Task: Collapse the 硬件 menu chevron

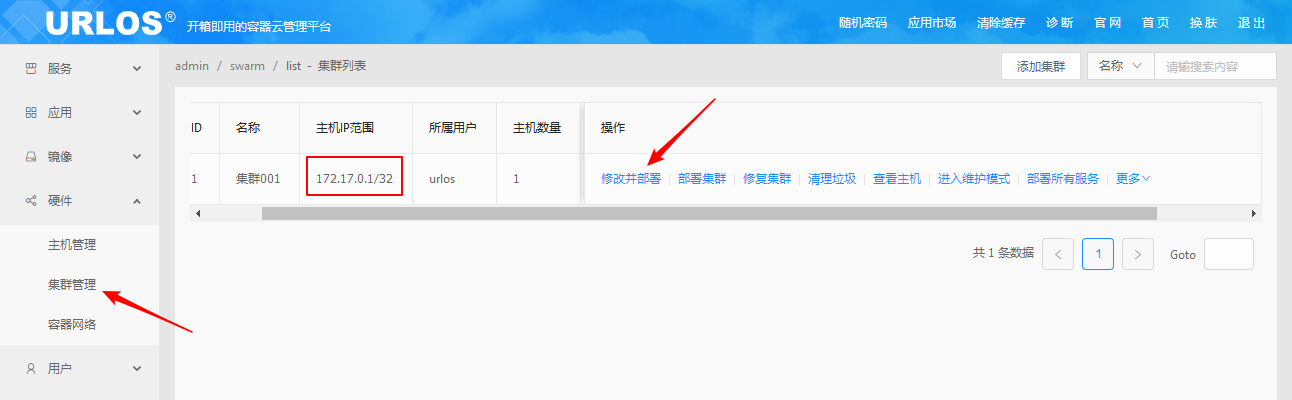Action: (x=137, y=201)
